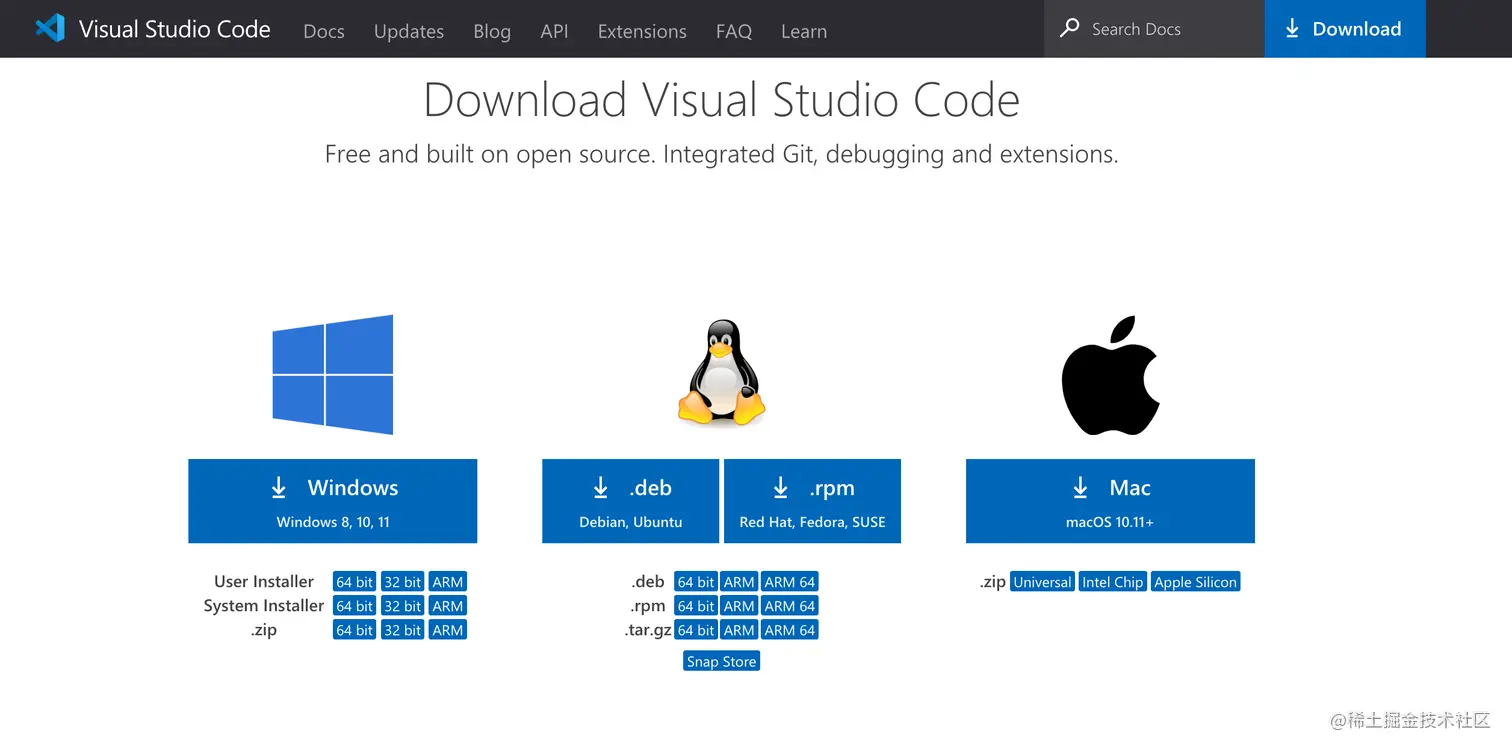
Task: Click the 'Download Visual Studio Code' heading
Action: (x=721, y=100)
